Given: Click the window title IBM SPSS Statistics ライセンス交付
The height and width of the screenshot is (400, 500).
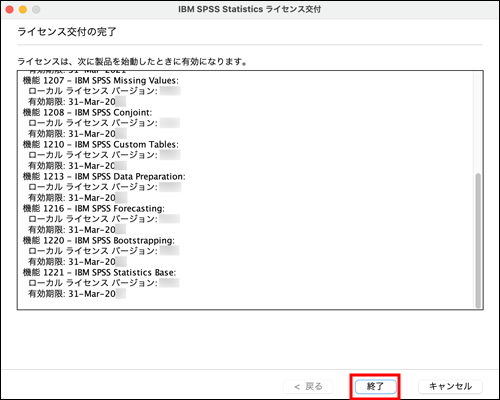Looking at the screenshot, I should point(249,9).
